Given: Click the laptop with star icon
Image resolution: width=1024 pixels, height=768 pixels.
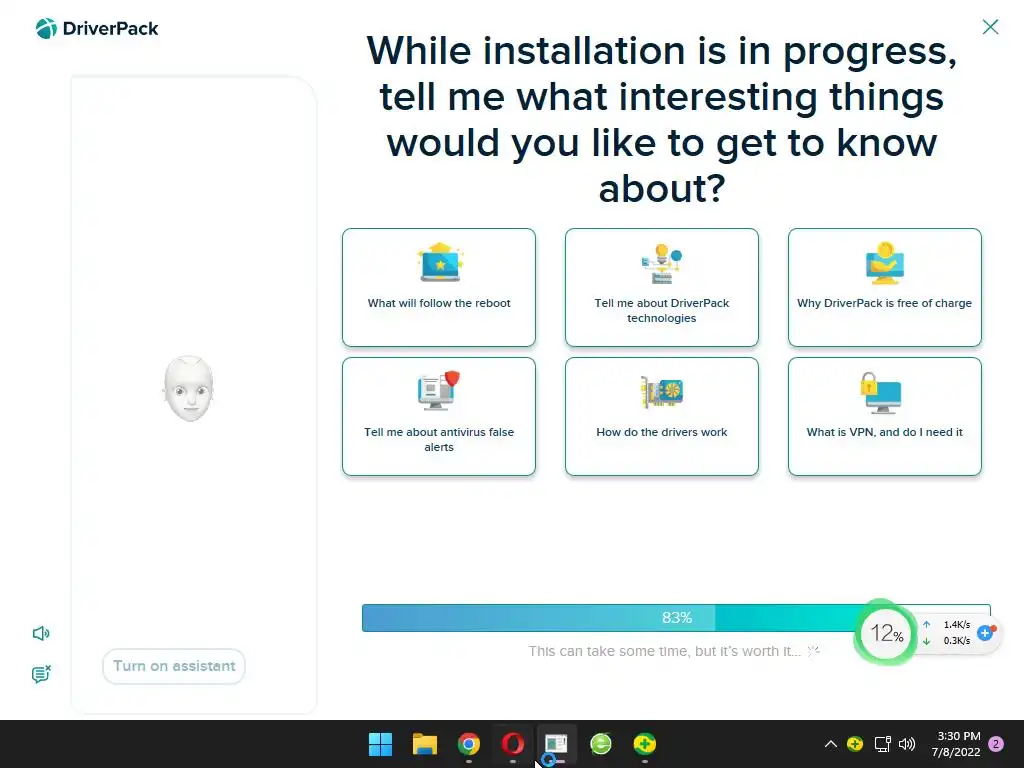Looking at the screenshot, I should (440, 263).
